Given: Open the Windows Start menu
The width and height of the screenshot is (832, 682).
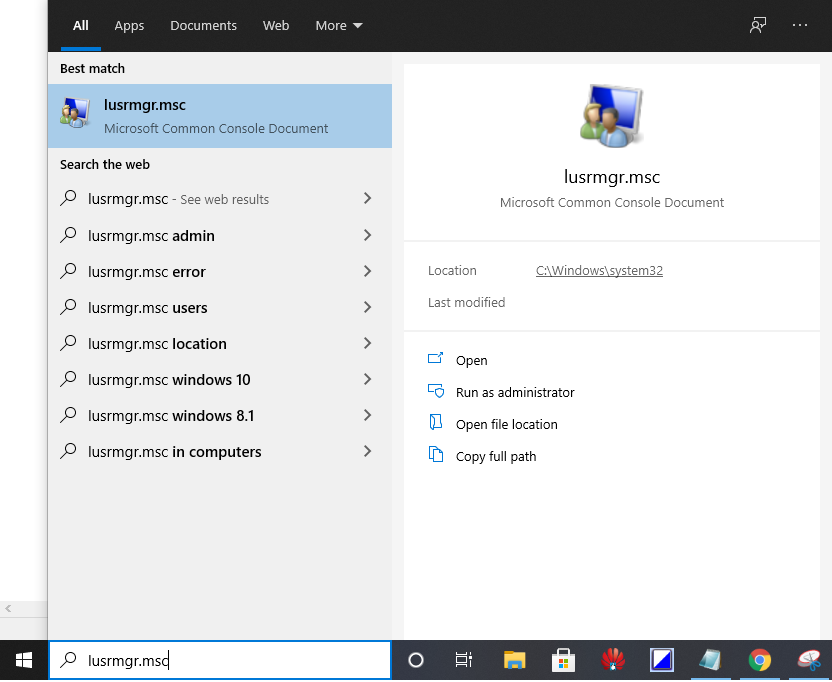Looking at the screenshot, I should (x=24, y=660).
